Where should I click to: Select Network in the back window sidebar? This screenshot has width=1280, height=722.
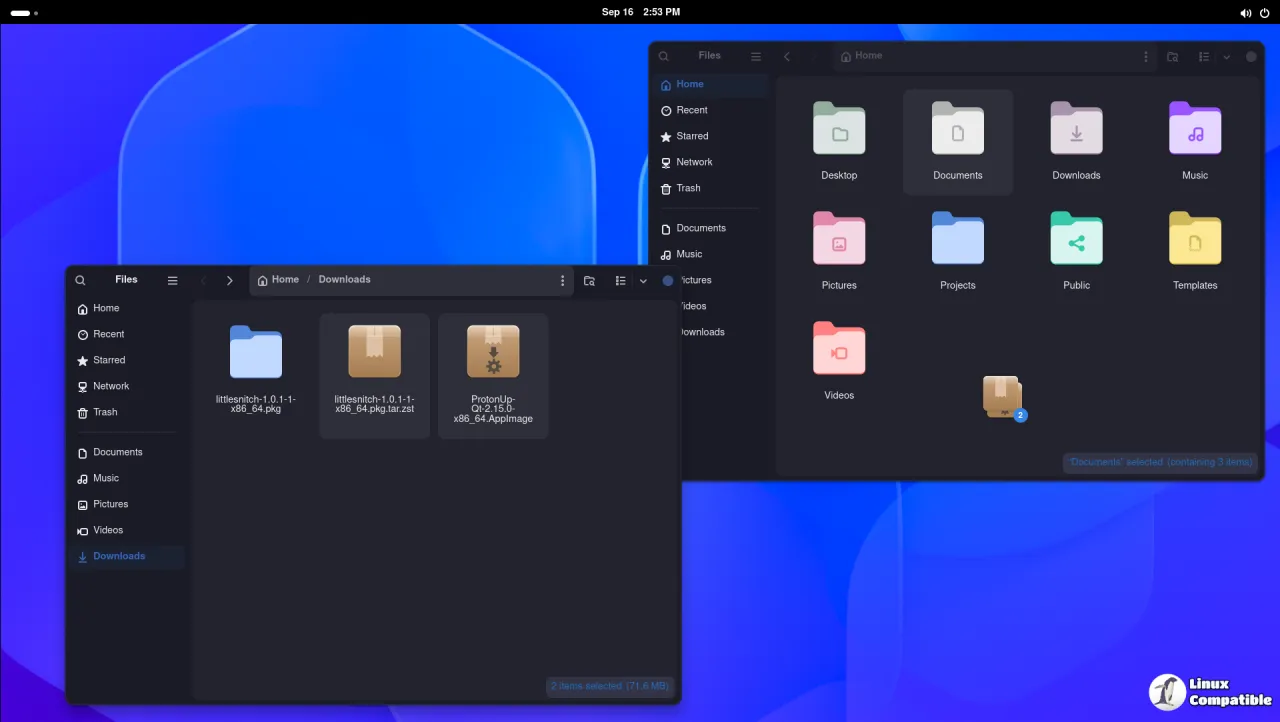(x=711, y=162)
